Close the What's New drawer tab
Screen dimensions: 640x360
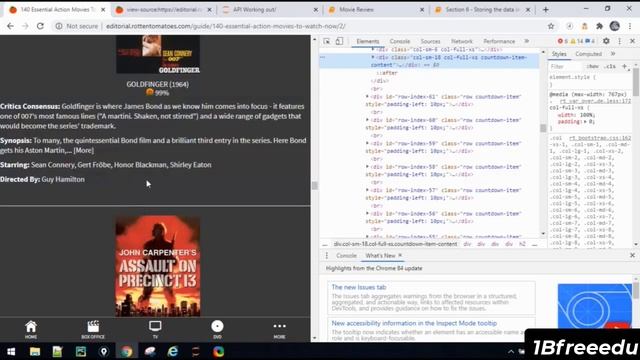pos(400,256)
